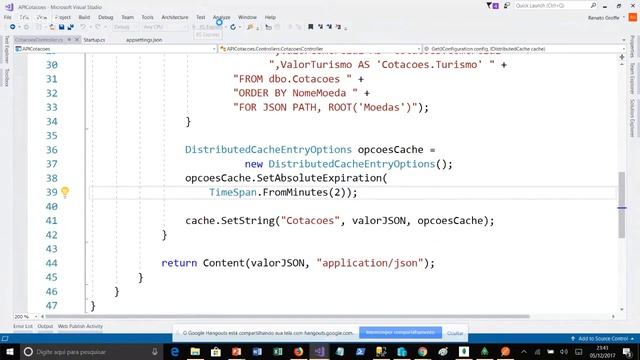Click the horizontal scrollbar of the editor
Screen dimensions: 640x360
pyautogui.click(x=288, y=316)
